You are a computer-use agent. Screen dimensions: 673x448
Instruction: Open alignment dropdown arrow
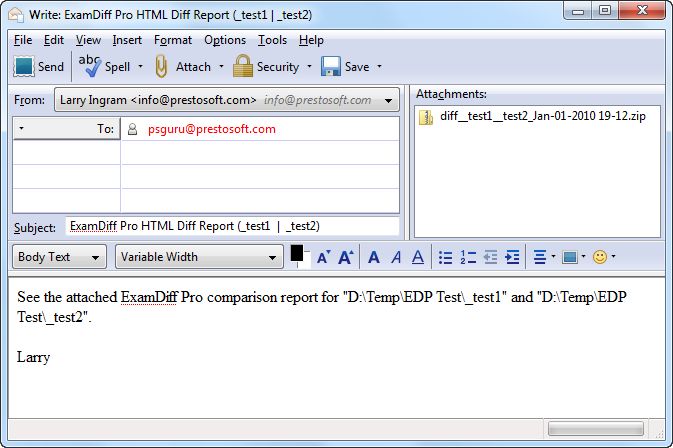coord(553,256)
